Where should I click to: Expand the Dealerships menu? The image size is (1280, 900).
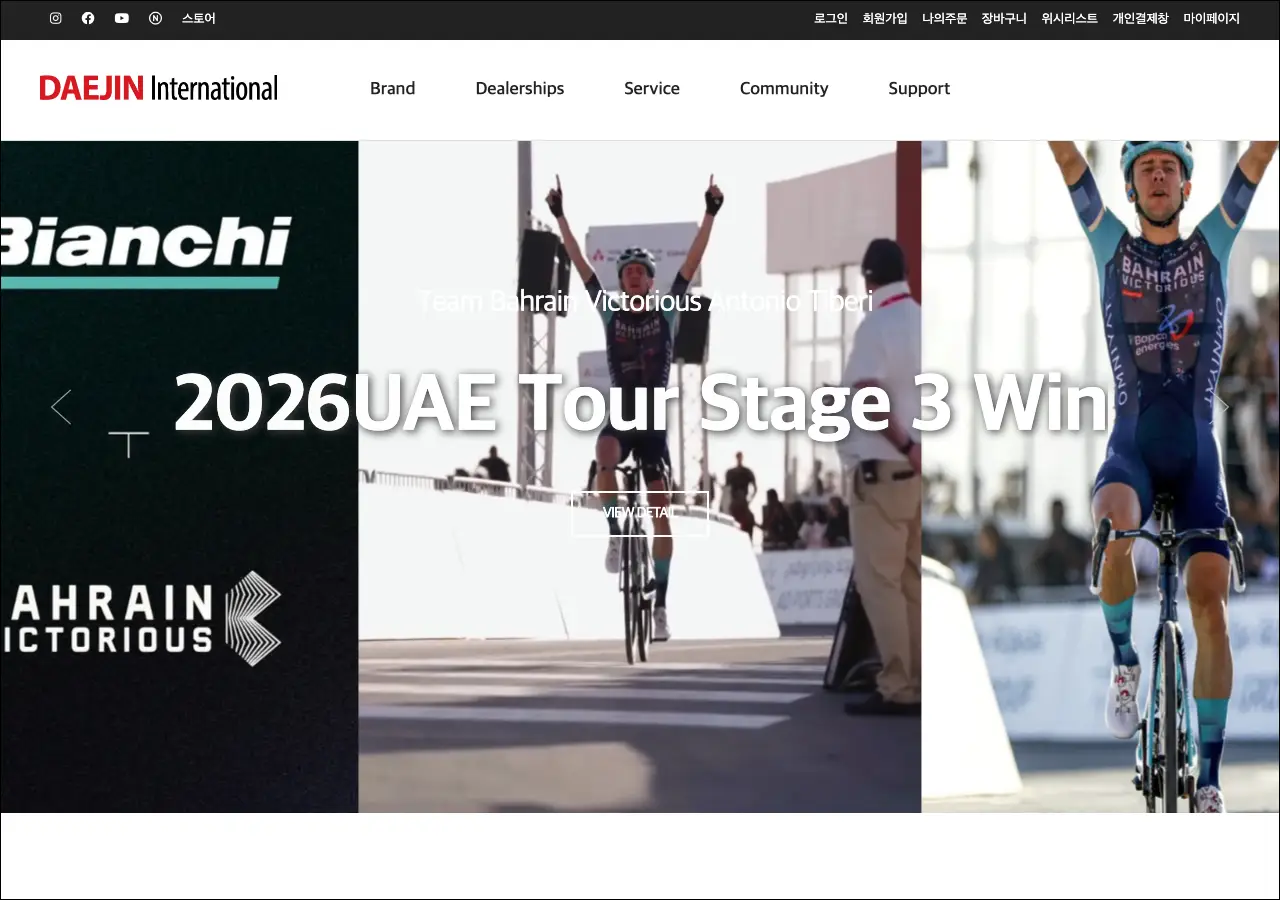[520, 88]
